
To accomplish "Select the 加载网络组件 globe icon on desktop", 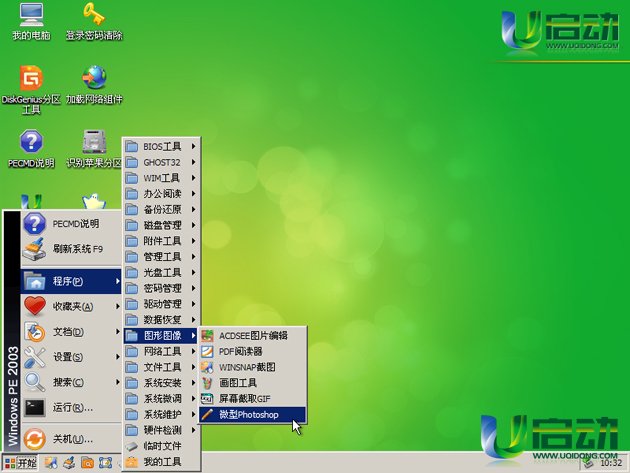I will pos(94,84).
